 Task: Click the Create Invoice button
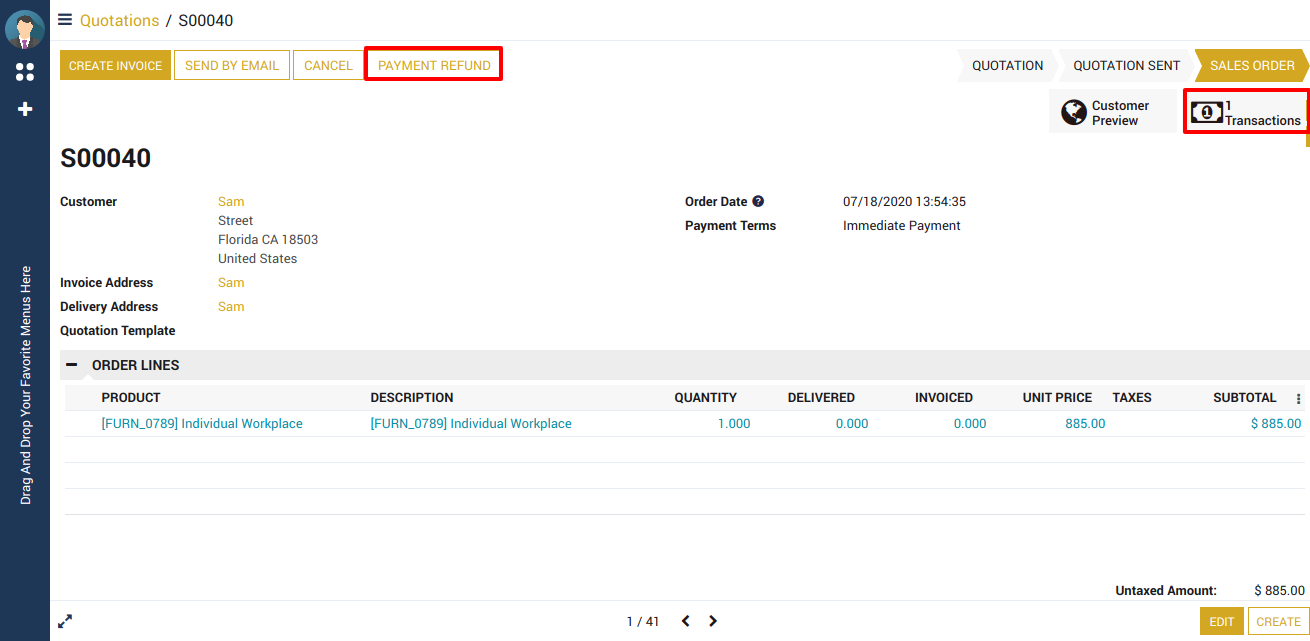(x=115, y=66)
